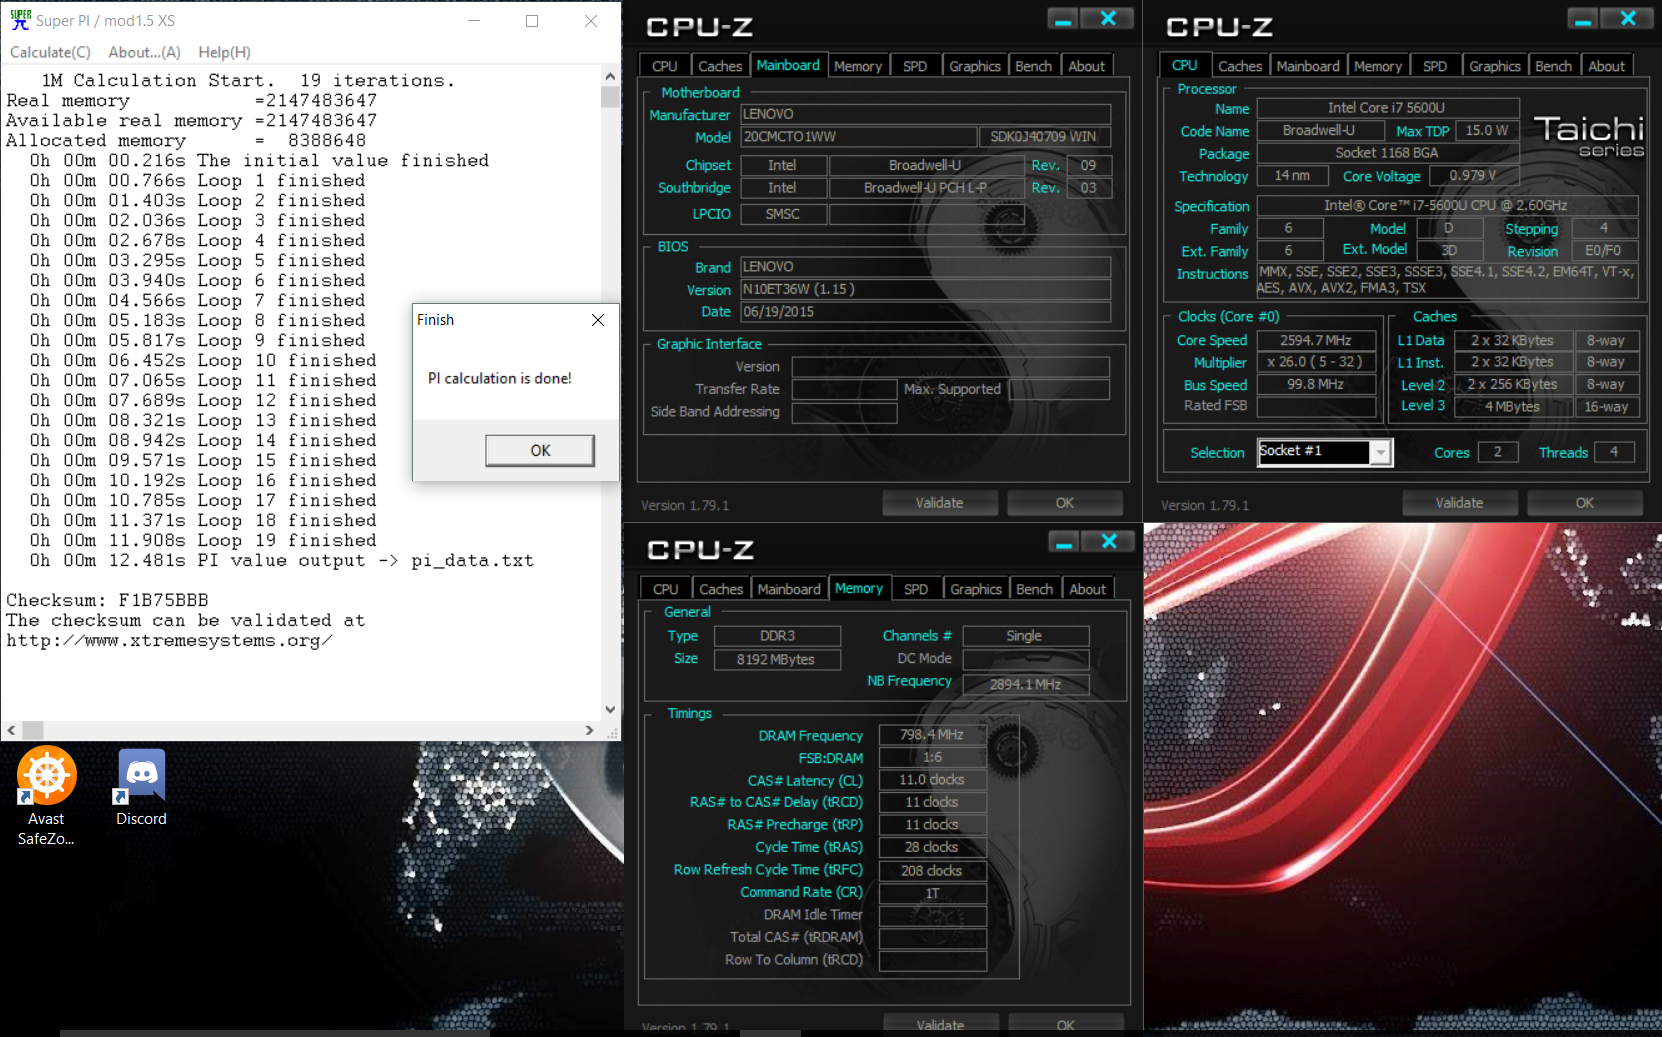Click the Super PI title bar icon
The height and width of the screenshot is (1037, 1662).
point(20,20)
